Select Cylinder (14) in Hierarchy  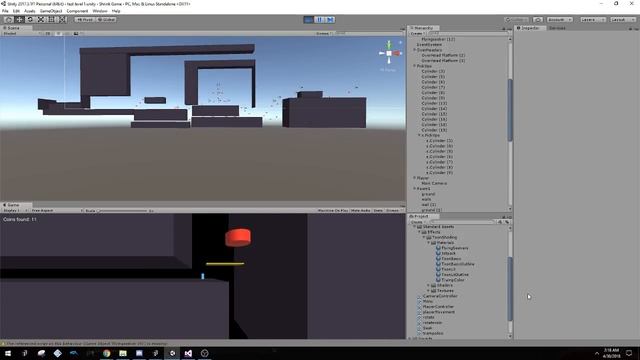(434, 109)
